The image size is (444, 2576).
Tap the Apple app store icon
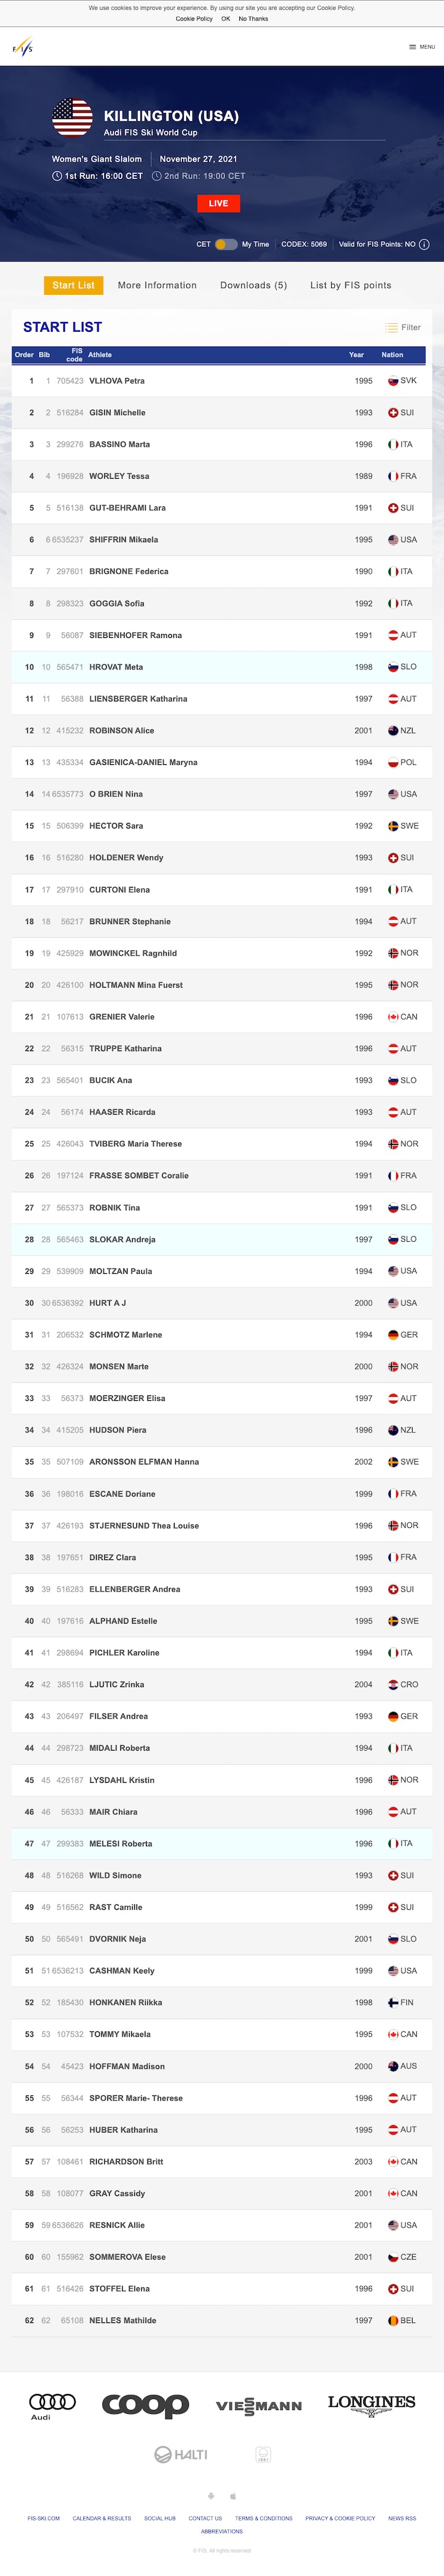tap(233, 2496)
